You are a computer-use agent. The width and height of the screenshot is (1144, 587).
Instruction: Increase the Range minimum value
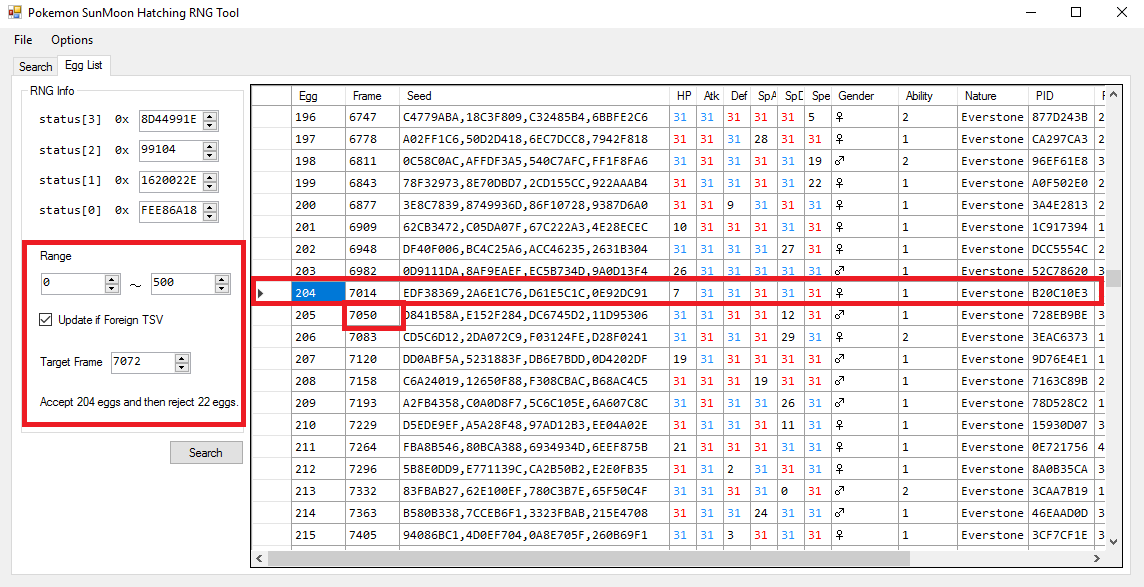(x=112, y=279)
